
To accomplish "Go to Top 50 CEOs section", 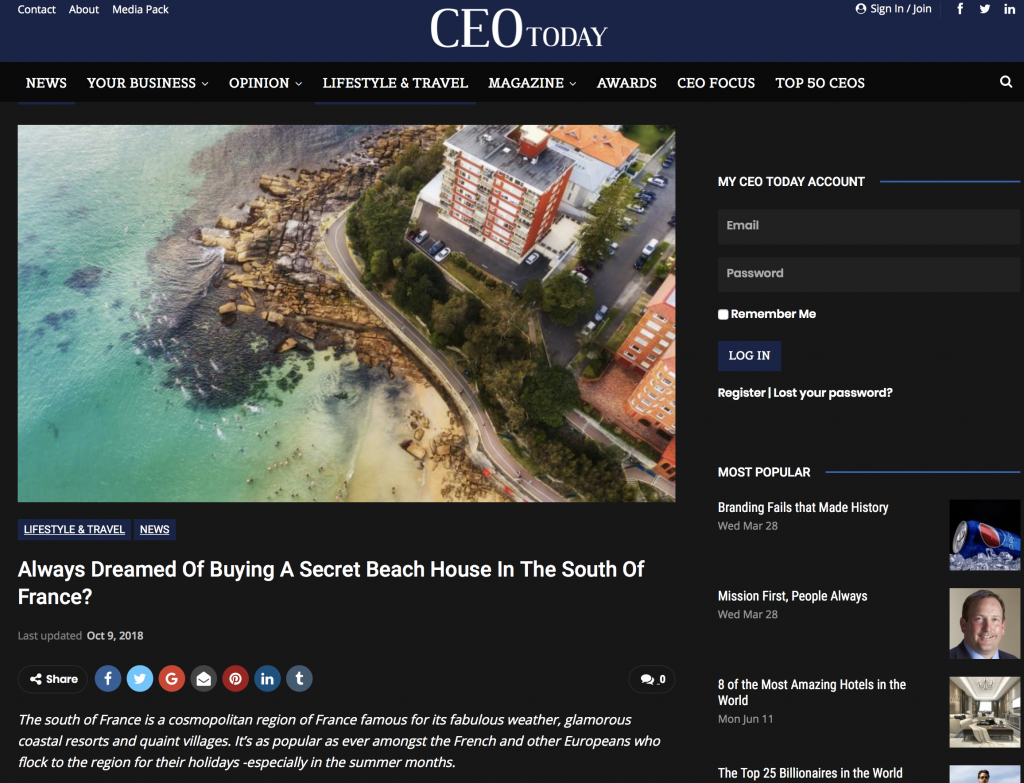I will click(820, 83).
